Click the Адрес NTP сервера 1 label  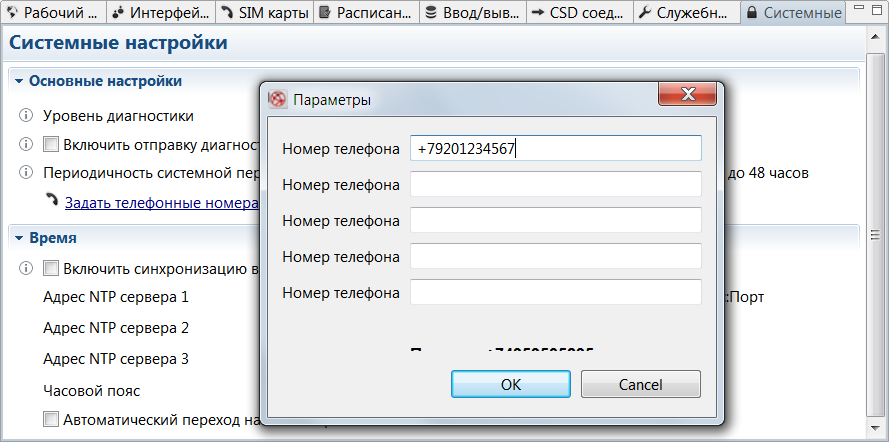(x=116, y=296)
